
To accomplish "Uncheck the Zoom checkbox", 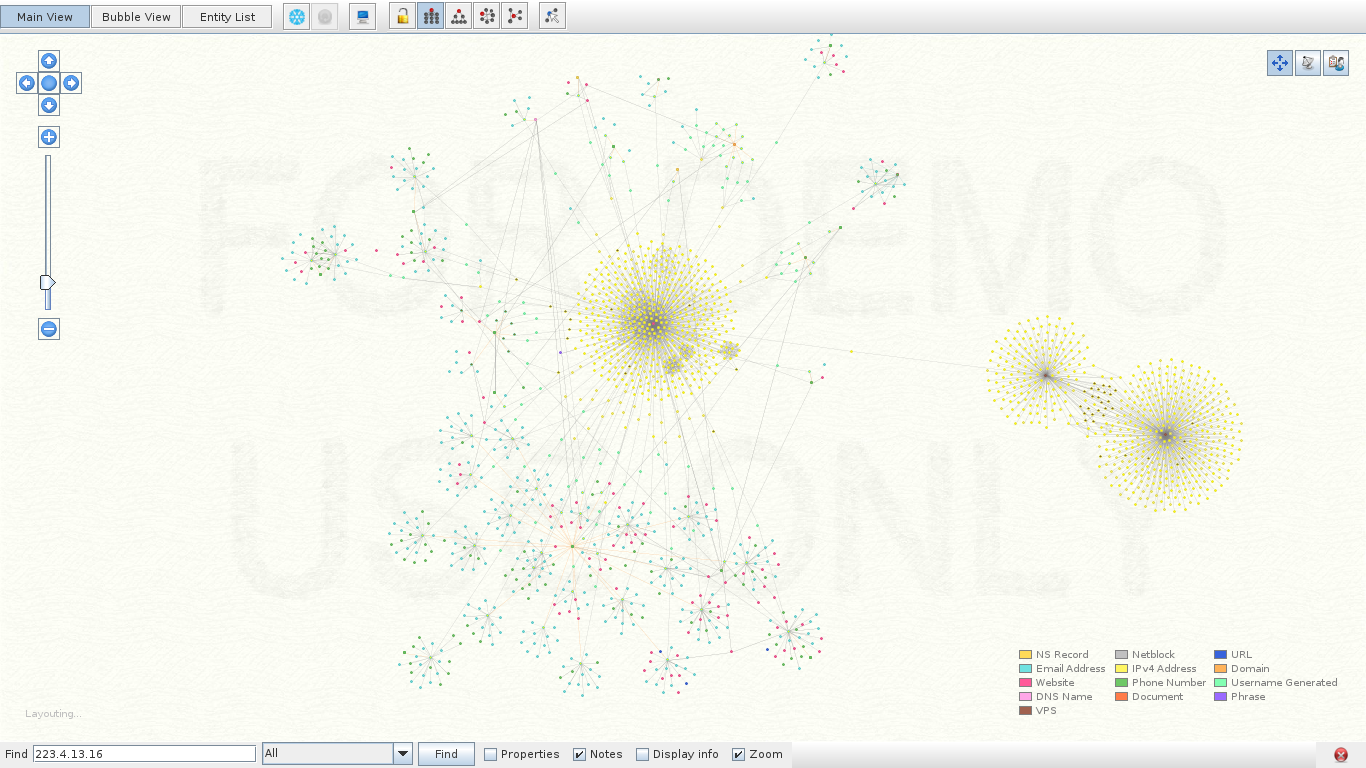I will click(738, 754).
